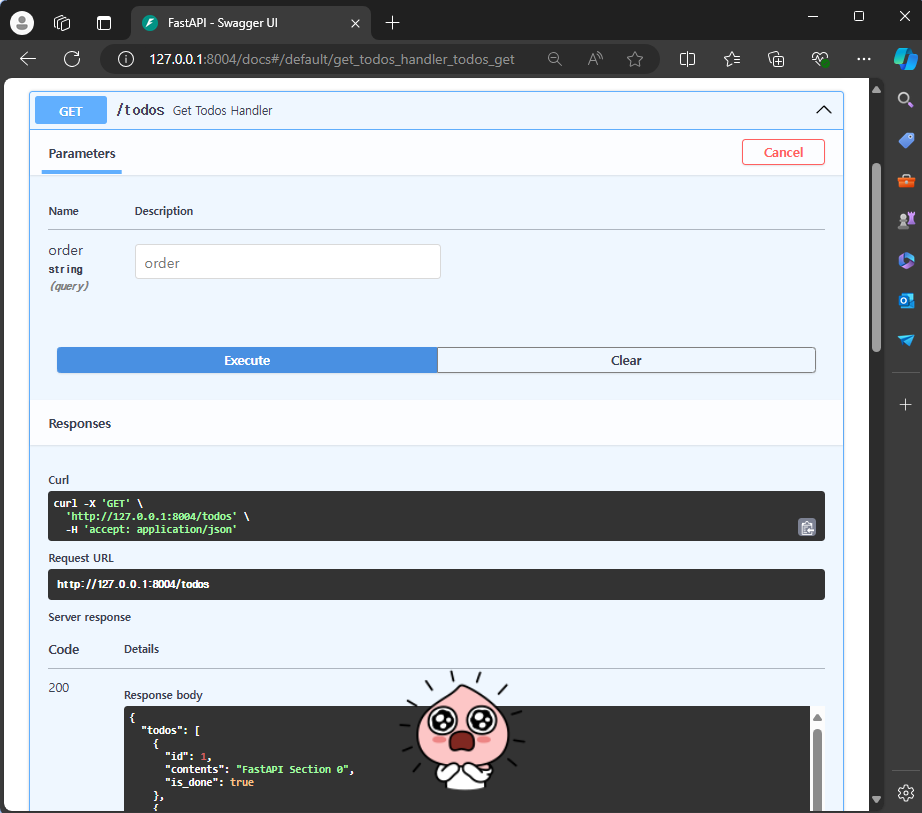
Task: Open sidebar search icon
Action: [x=906, y=100]
